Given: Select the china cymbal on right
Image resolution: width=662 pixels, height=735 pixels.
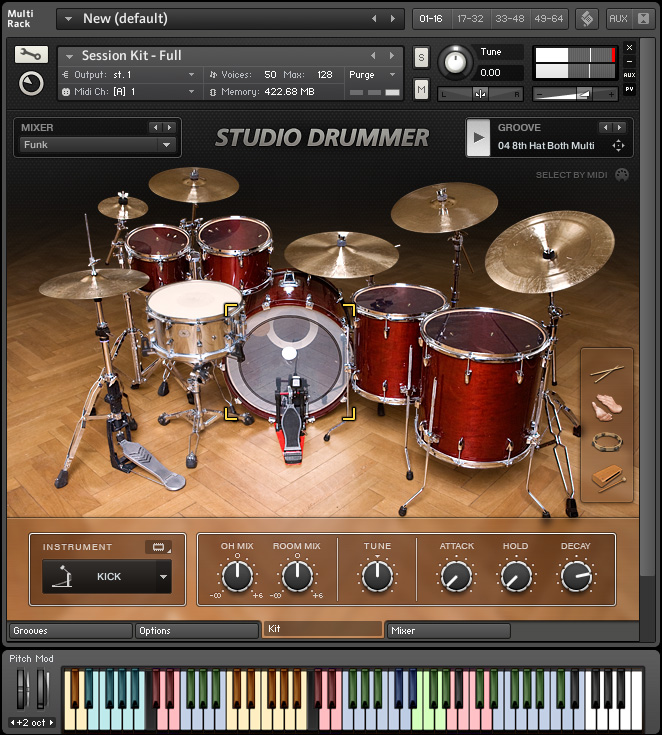Looking at the screenshot, I should click(549, 252).
